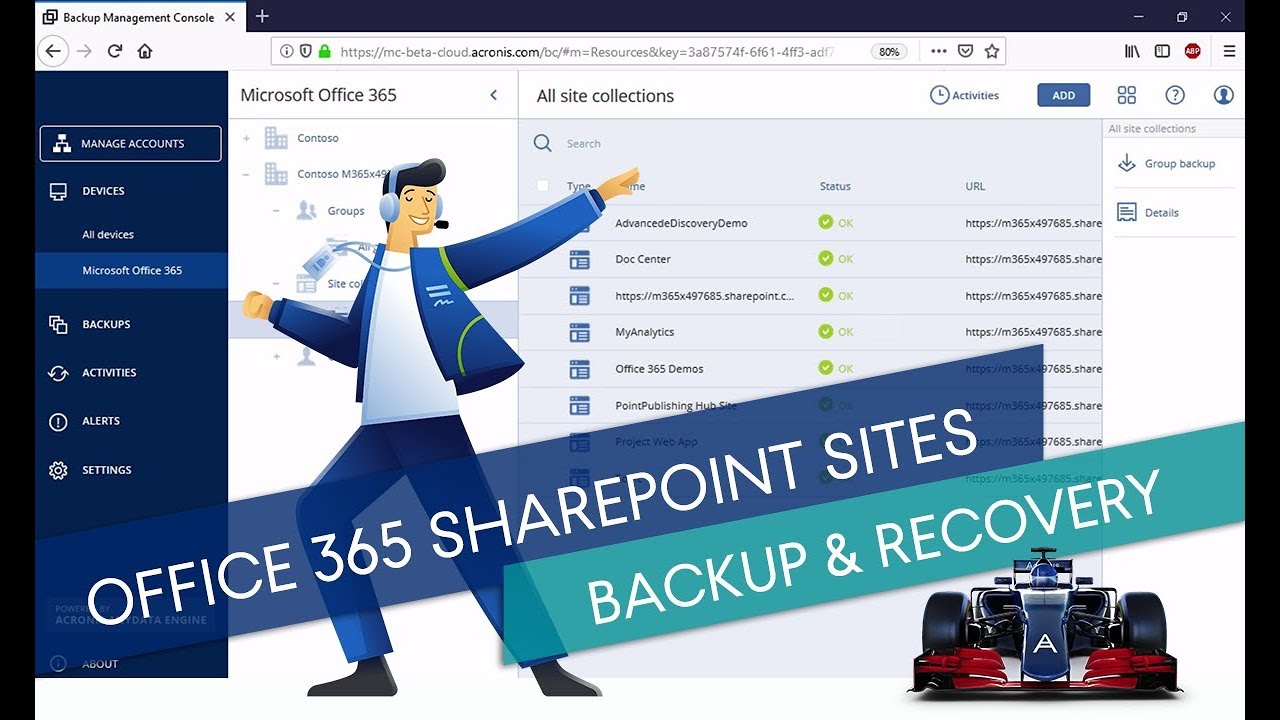This screenshot has height=720, width=1280.
Task: Open the user account profile icon
Action: coord(1224,95)
